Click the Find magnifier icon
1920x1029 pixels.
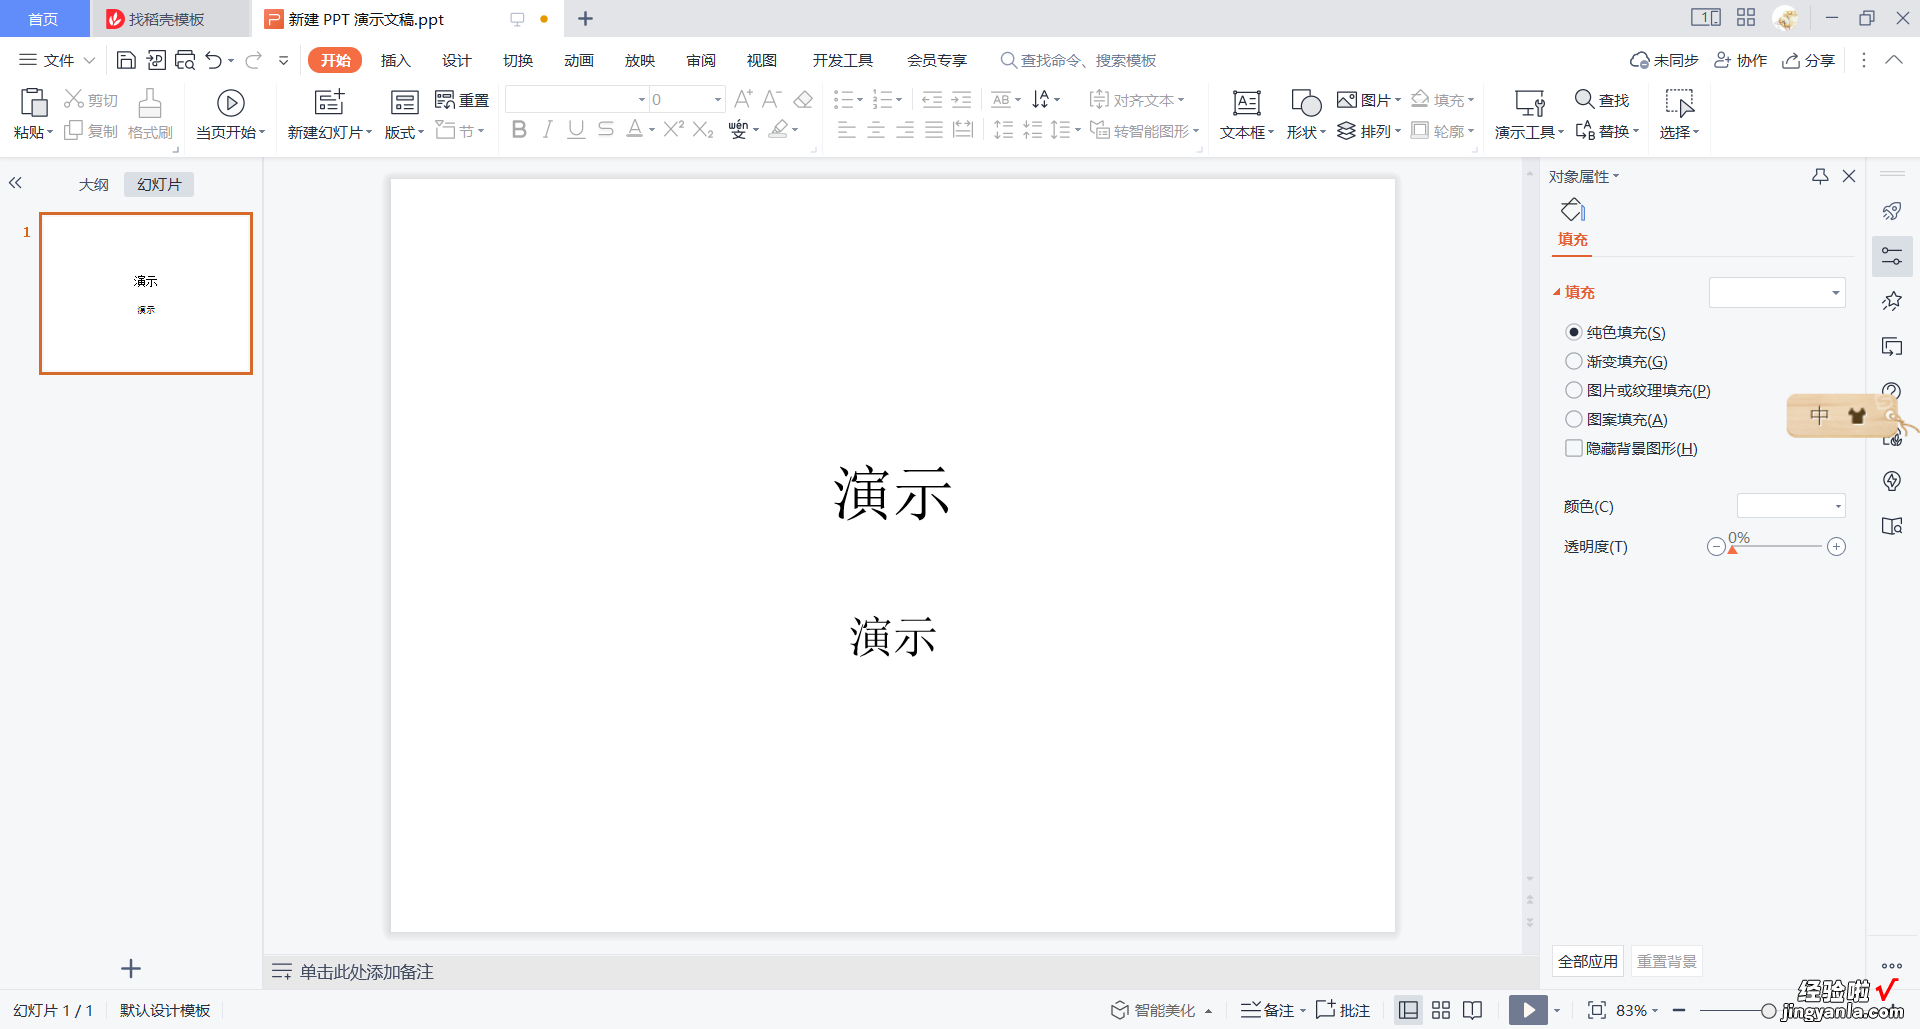(1584, 99)
